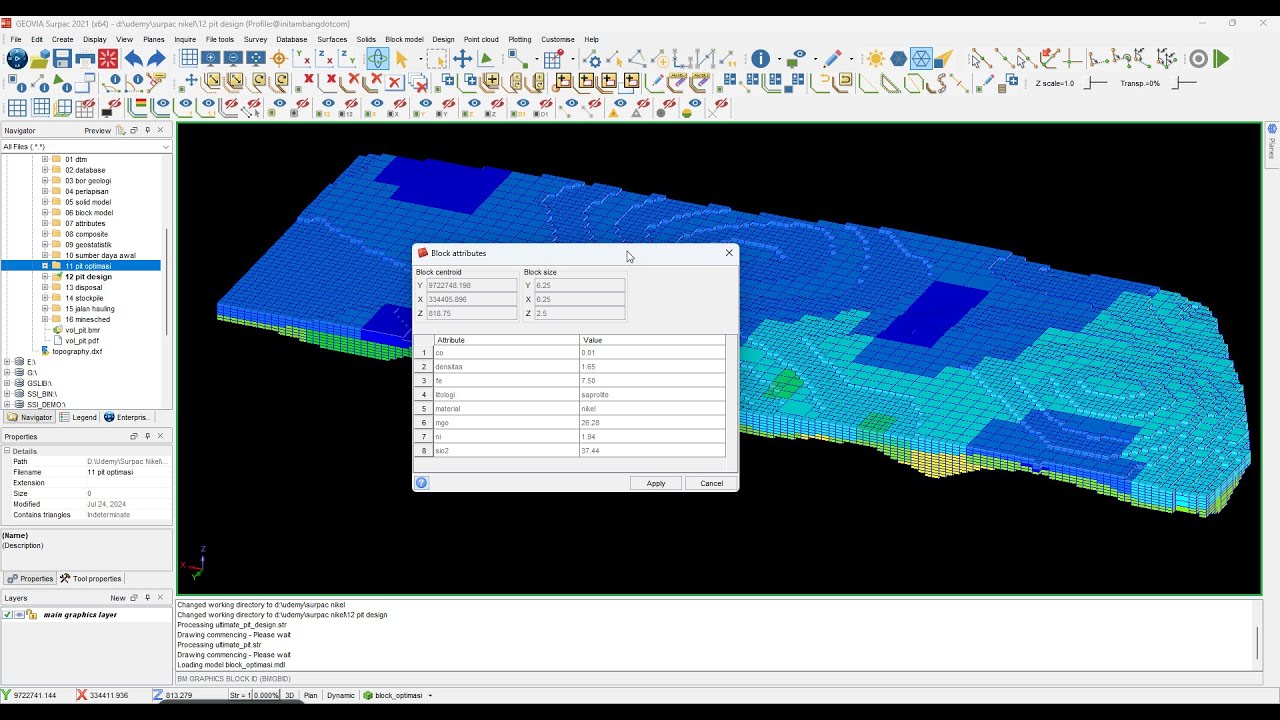Click New in Layers panel

pyautogui.click(x=118, y=598)
